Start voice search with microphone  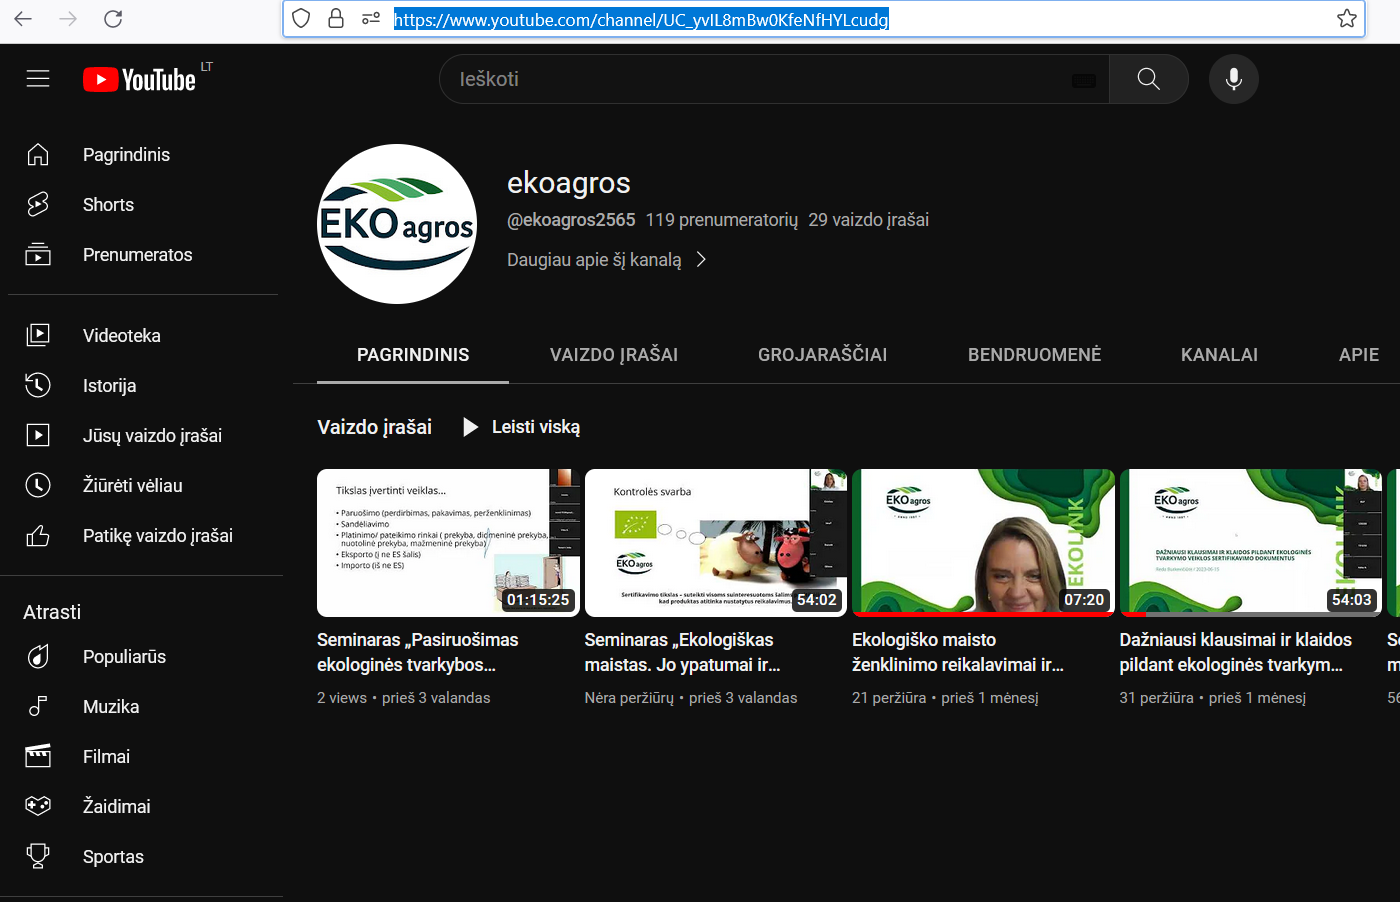click(x=1234, y=79)
